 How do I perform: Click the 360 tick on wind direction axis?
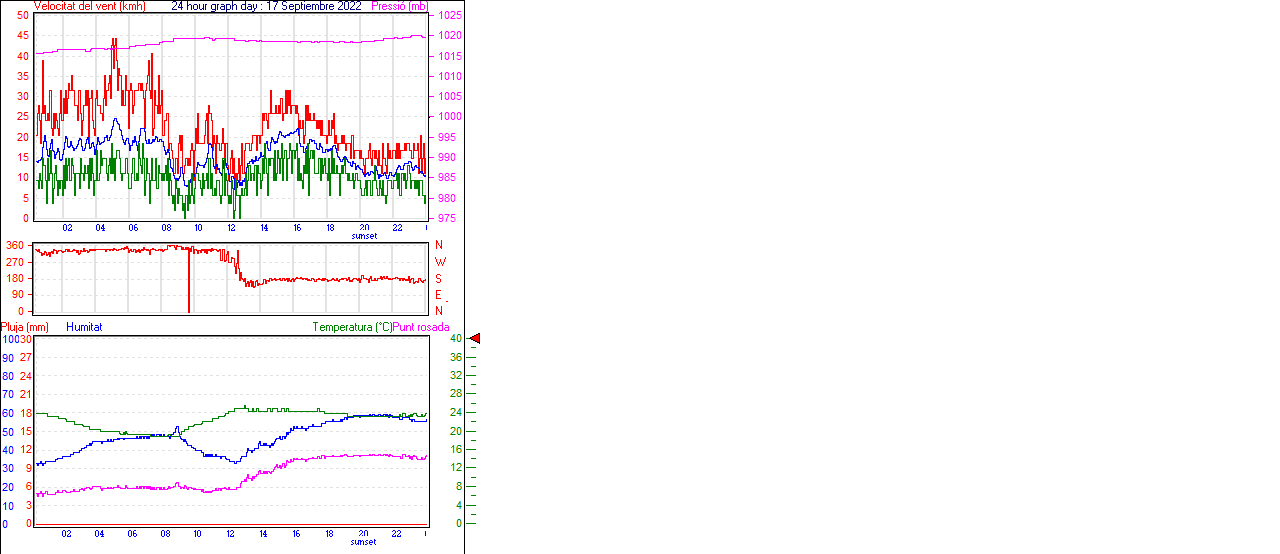pos(15,245)
